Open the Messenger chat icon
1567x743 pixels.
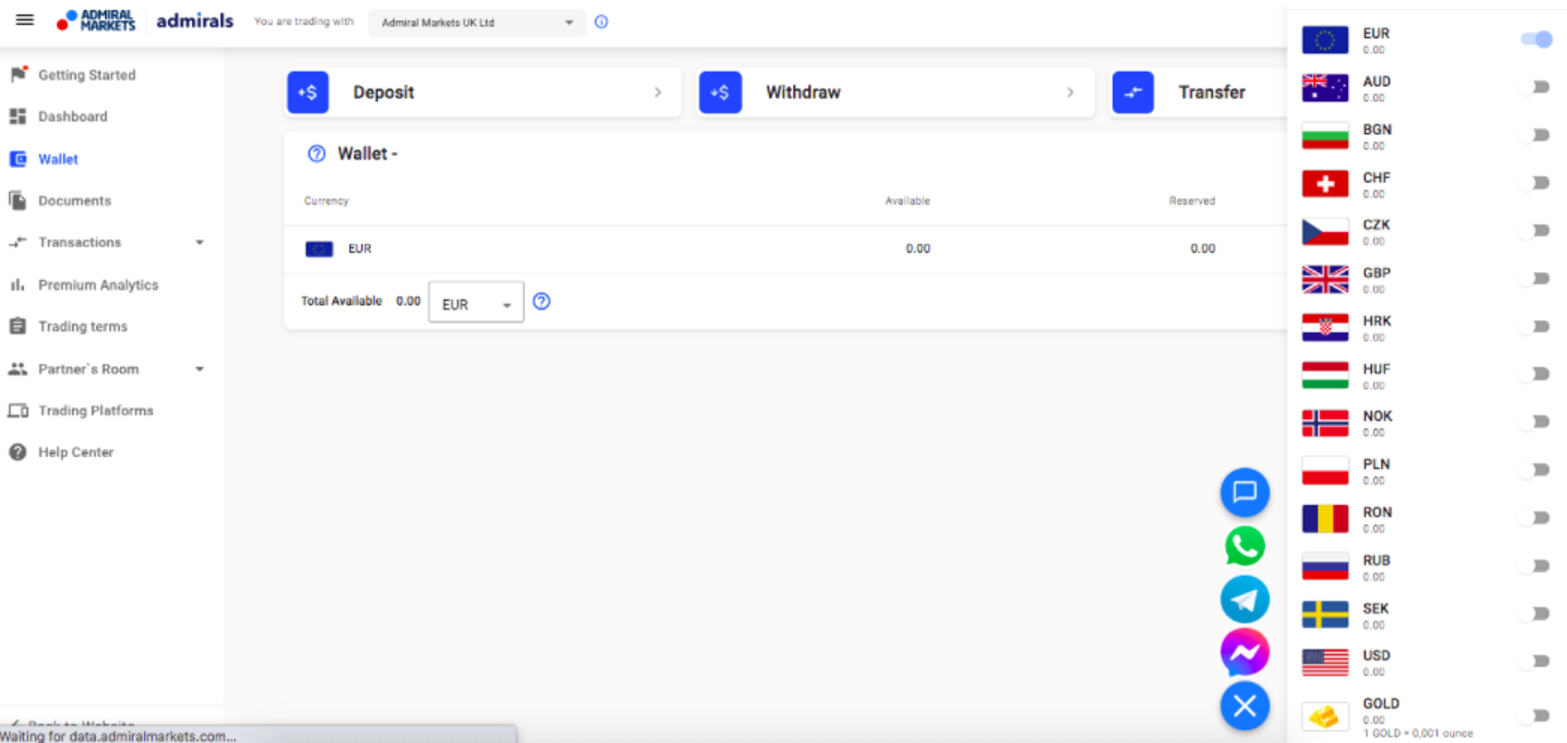(1244, 652)
